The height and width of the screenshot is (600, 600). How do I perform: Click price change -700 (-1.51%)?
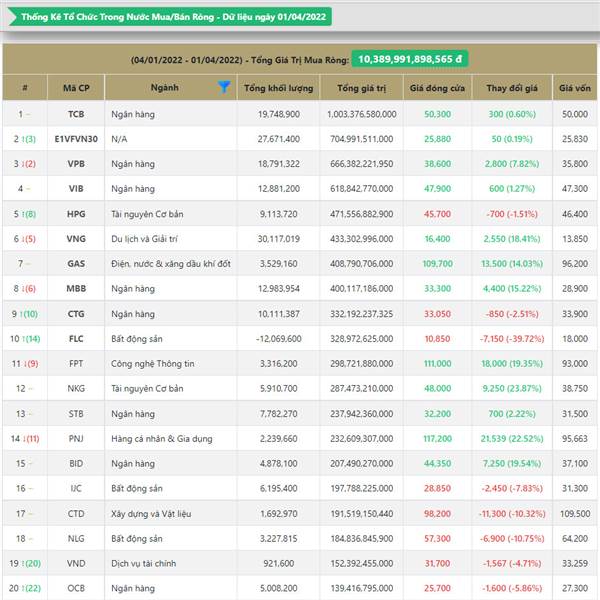coord(512,214)
